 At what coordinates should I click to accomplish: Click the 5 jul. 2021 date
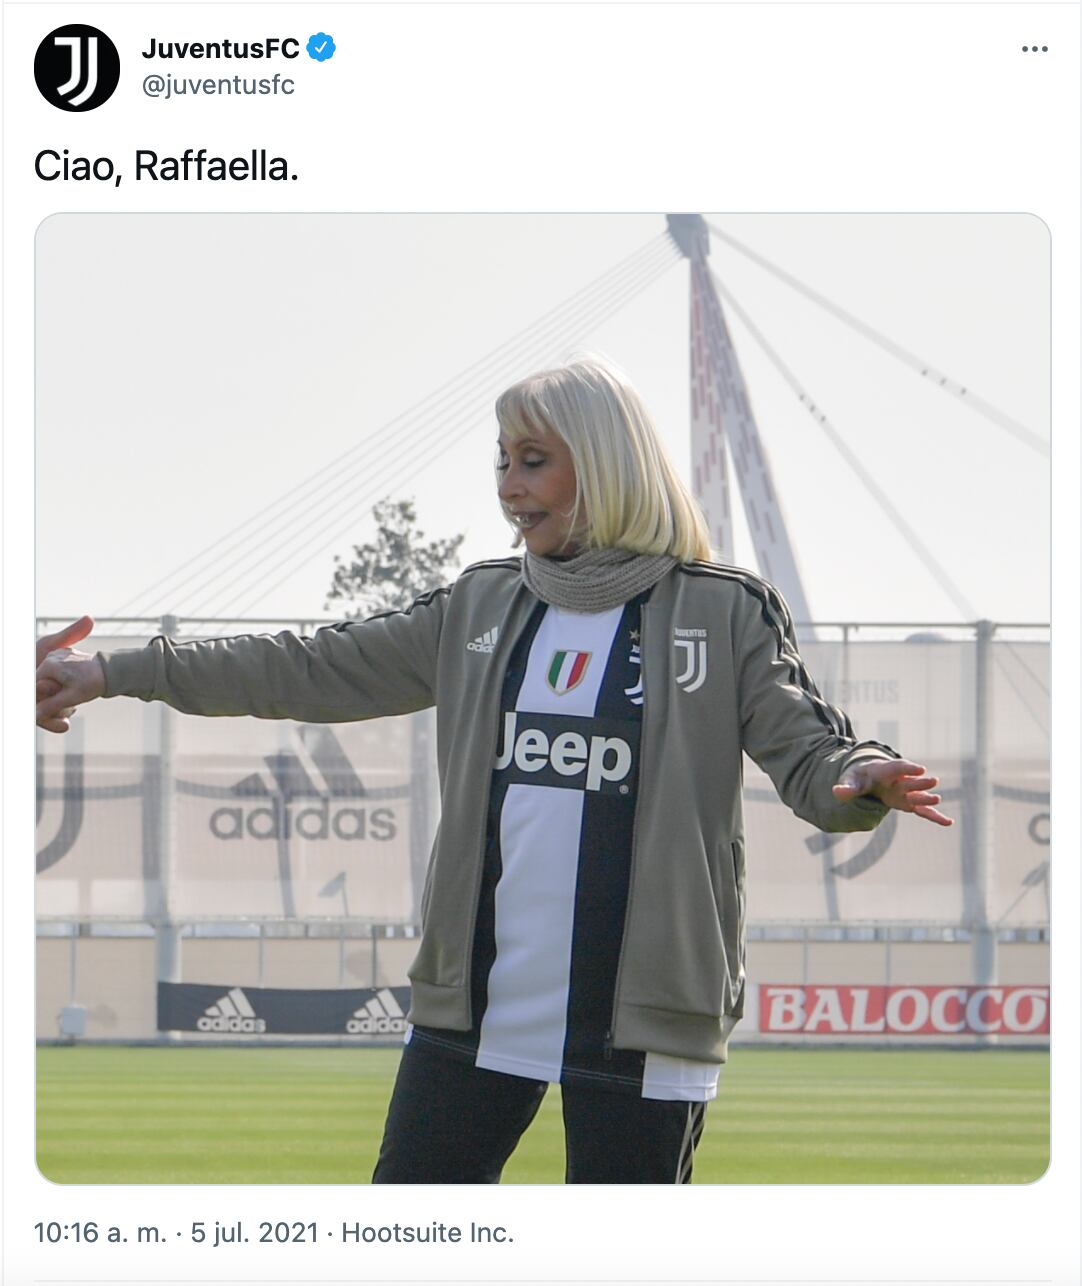pos(254,1232)
